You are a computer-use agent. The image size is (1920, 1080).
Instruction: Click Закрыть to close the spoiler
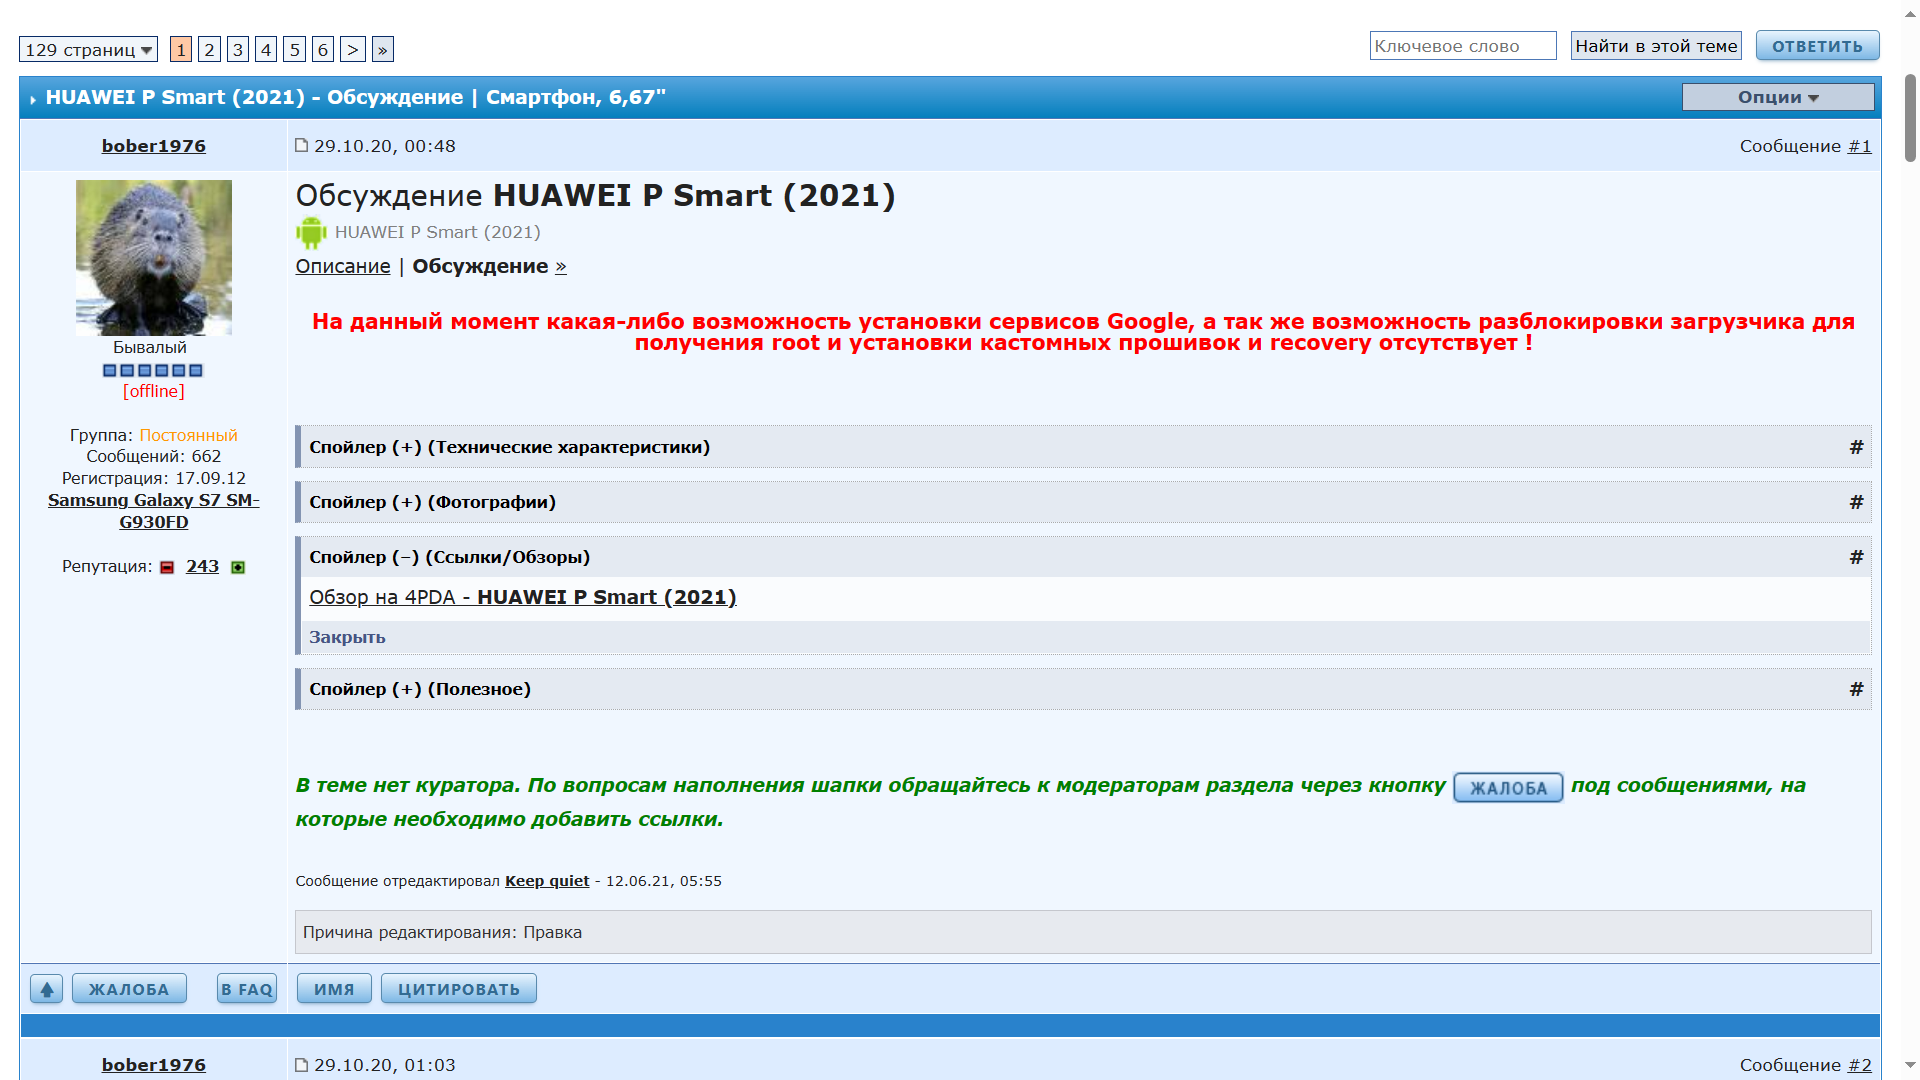coord(347,637)
